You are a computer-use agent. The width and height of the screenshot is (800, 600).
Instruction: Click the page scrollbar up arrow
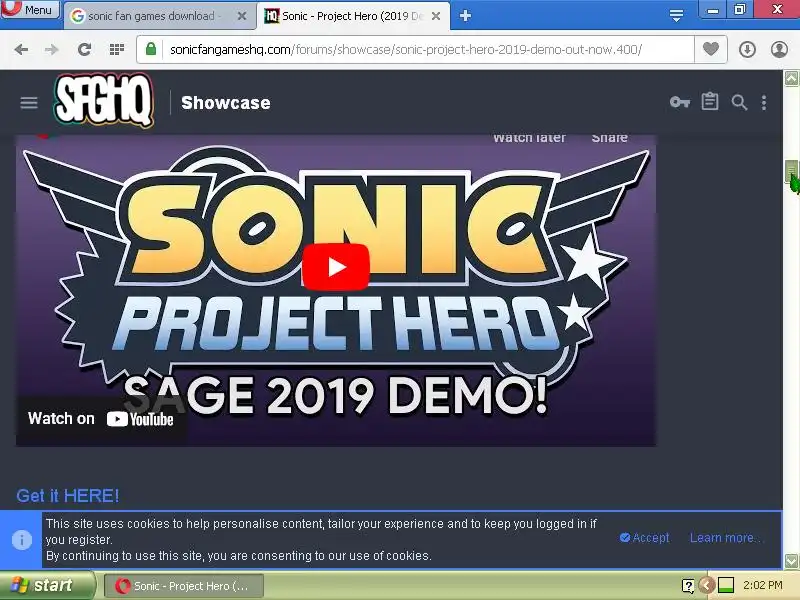791,78
